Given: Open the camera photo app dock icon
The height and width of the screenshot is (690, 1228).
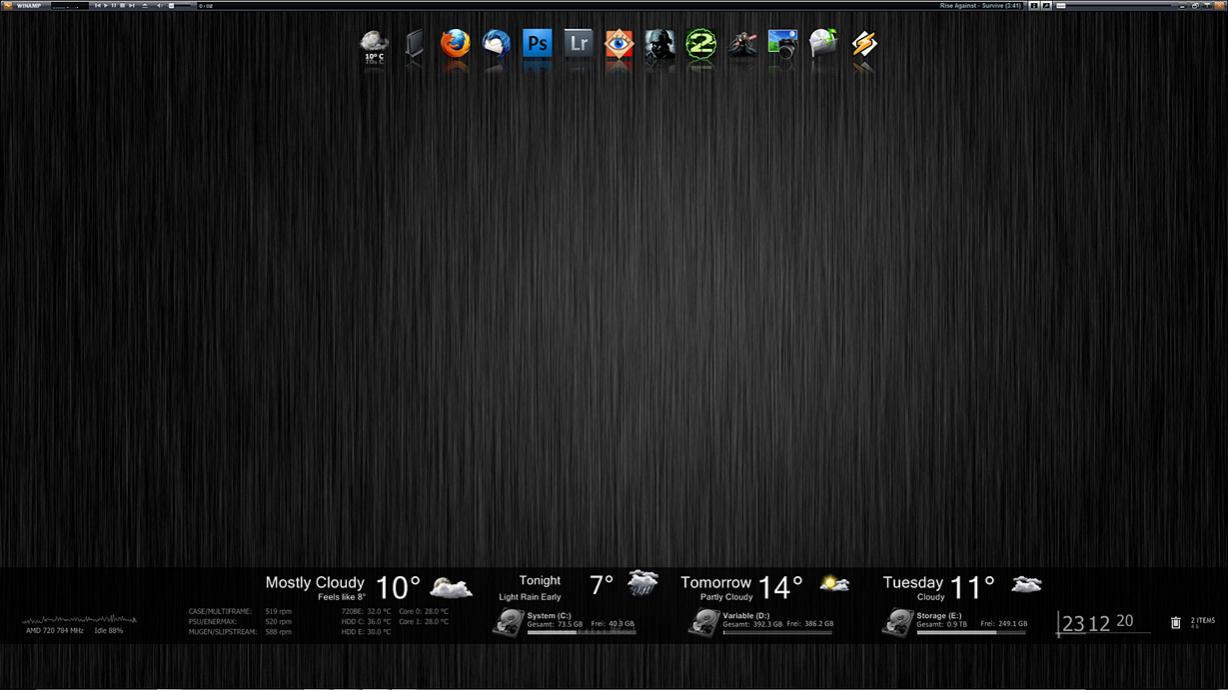Looking at the screenshot, I should (x=782, y=44).
